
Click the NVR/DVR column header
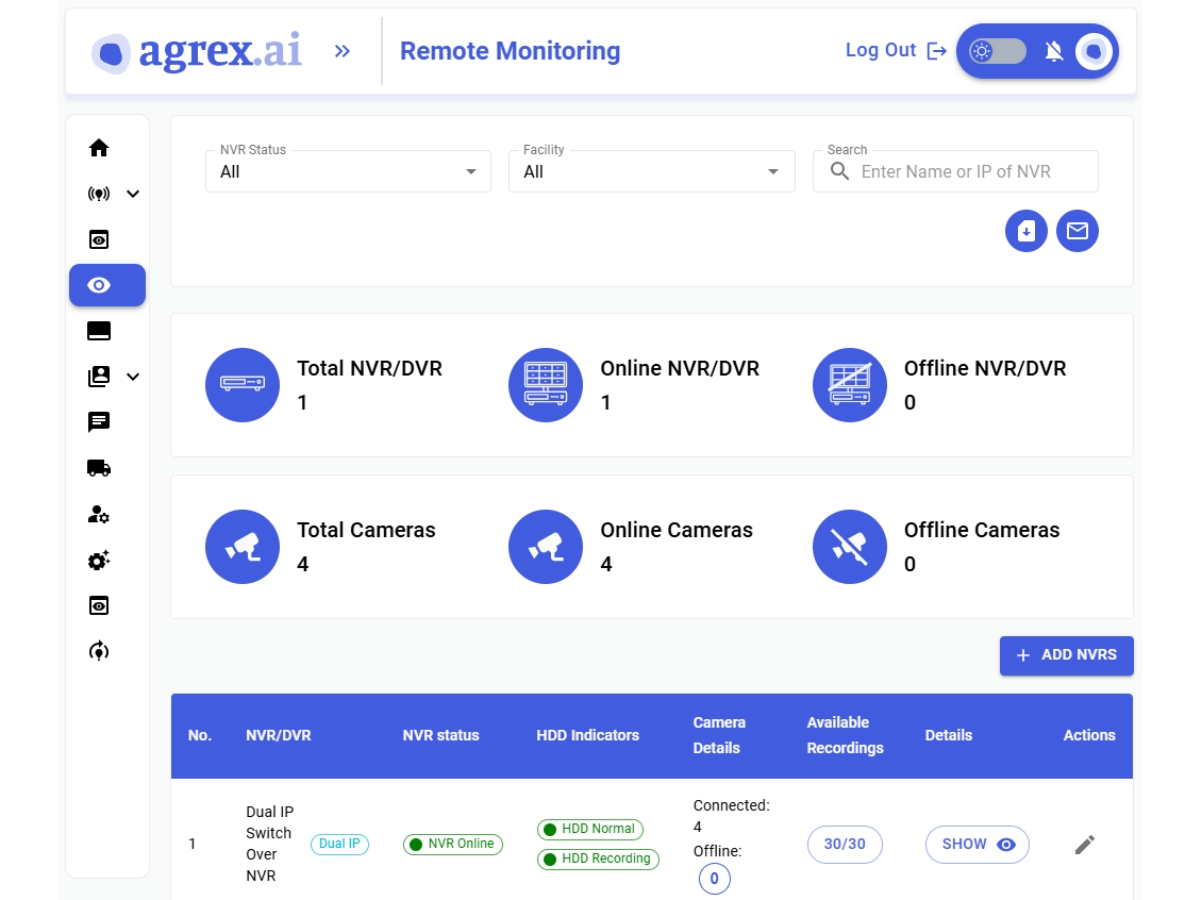[x=278, y=735]
